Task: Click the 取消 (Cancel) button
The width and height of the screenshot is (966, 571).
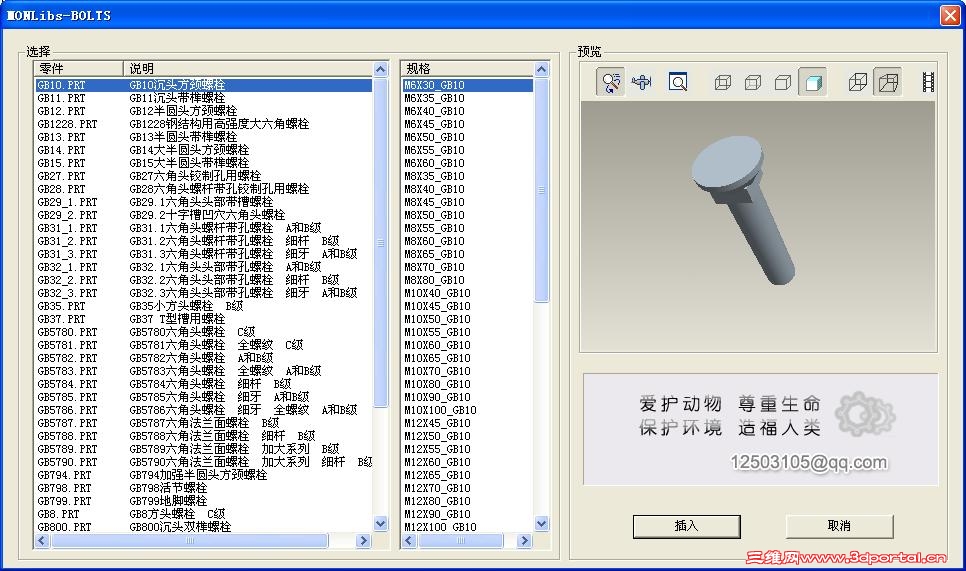Action: point(839,526)
